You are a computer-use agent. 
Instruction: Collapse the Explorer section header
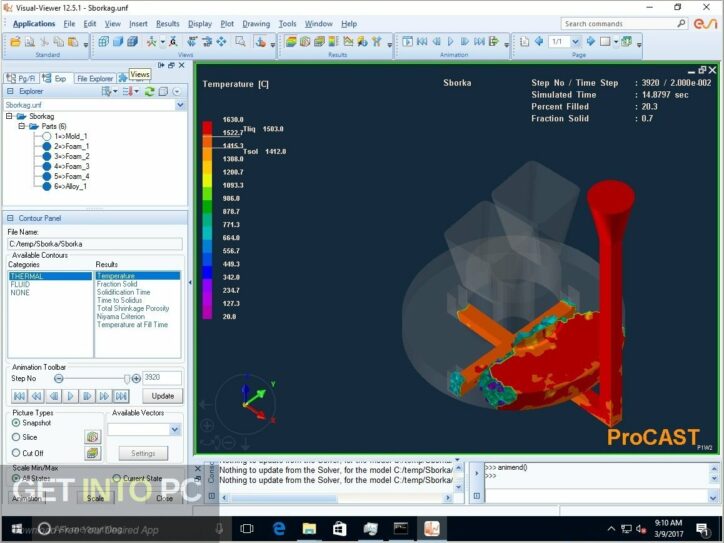(x=10, y=91)
